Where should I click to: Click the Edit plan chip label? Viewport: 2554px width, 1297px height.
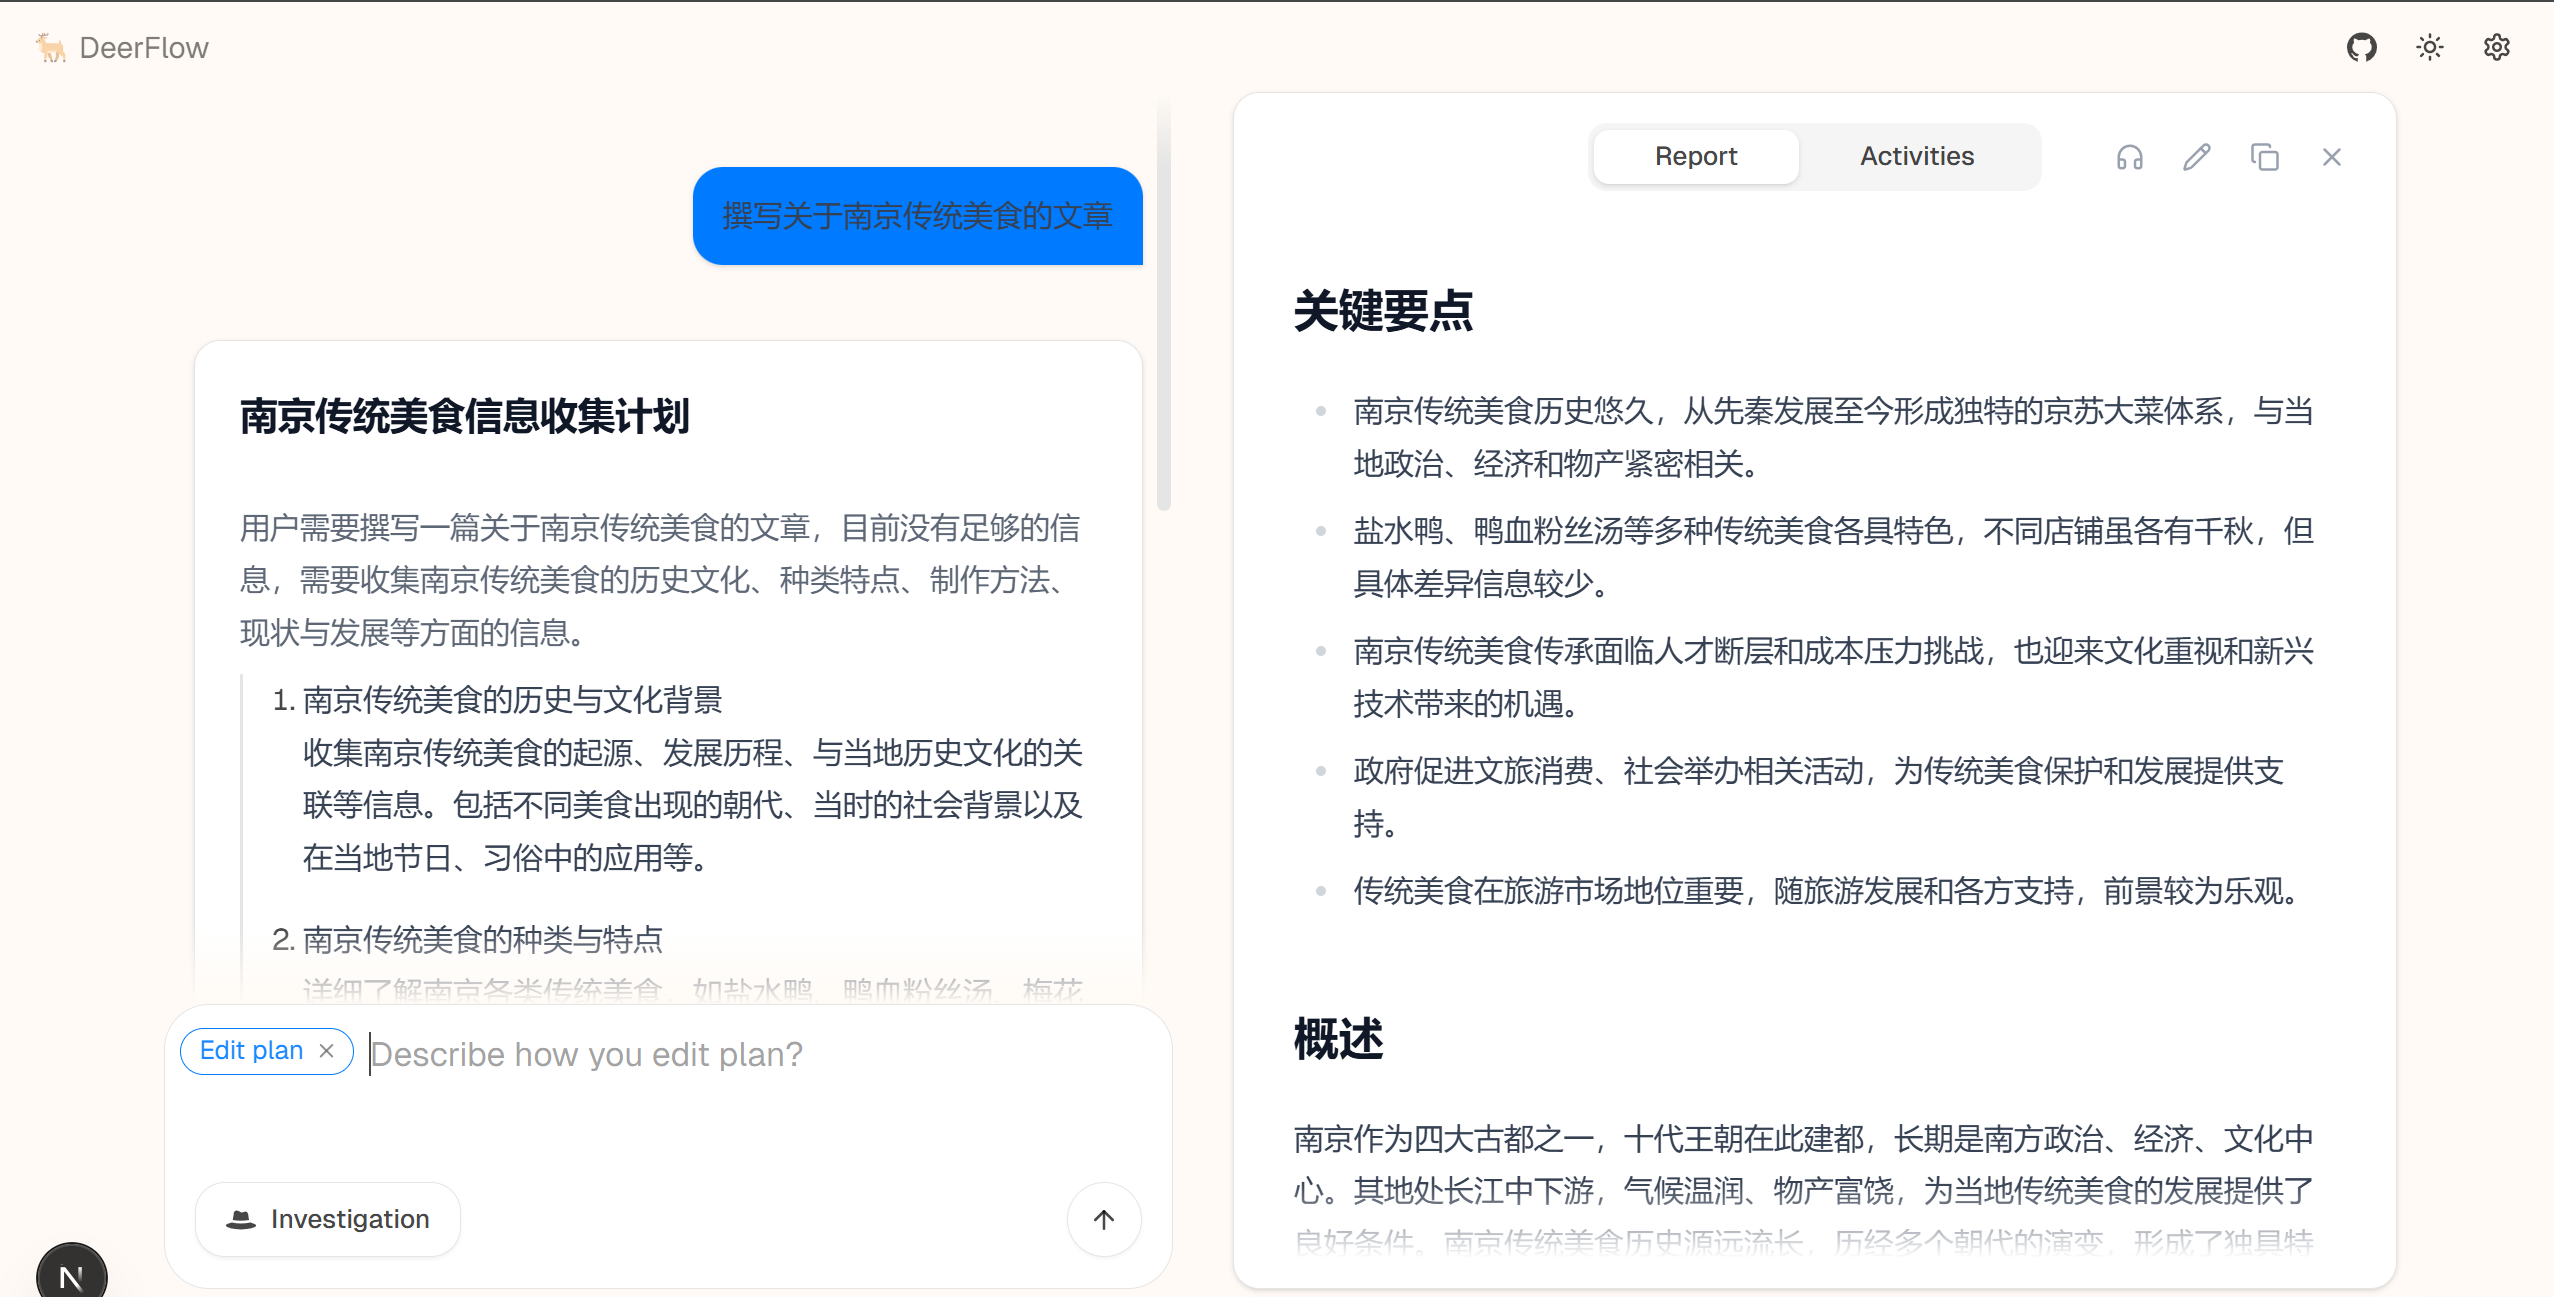pyautogui.click(x=251, y=1051)
